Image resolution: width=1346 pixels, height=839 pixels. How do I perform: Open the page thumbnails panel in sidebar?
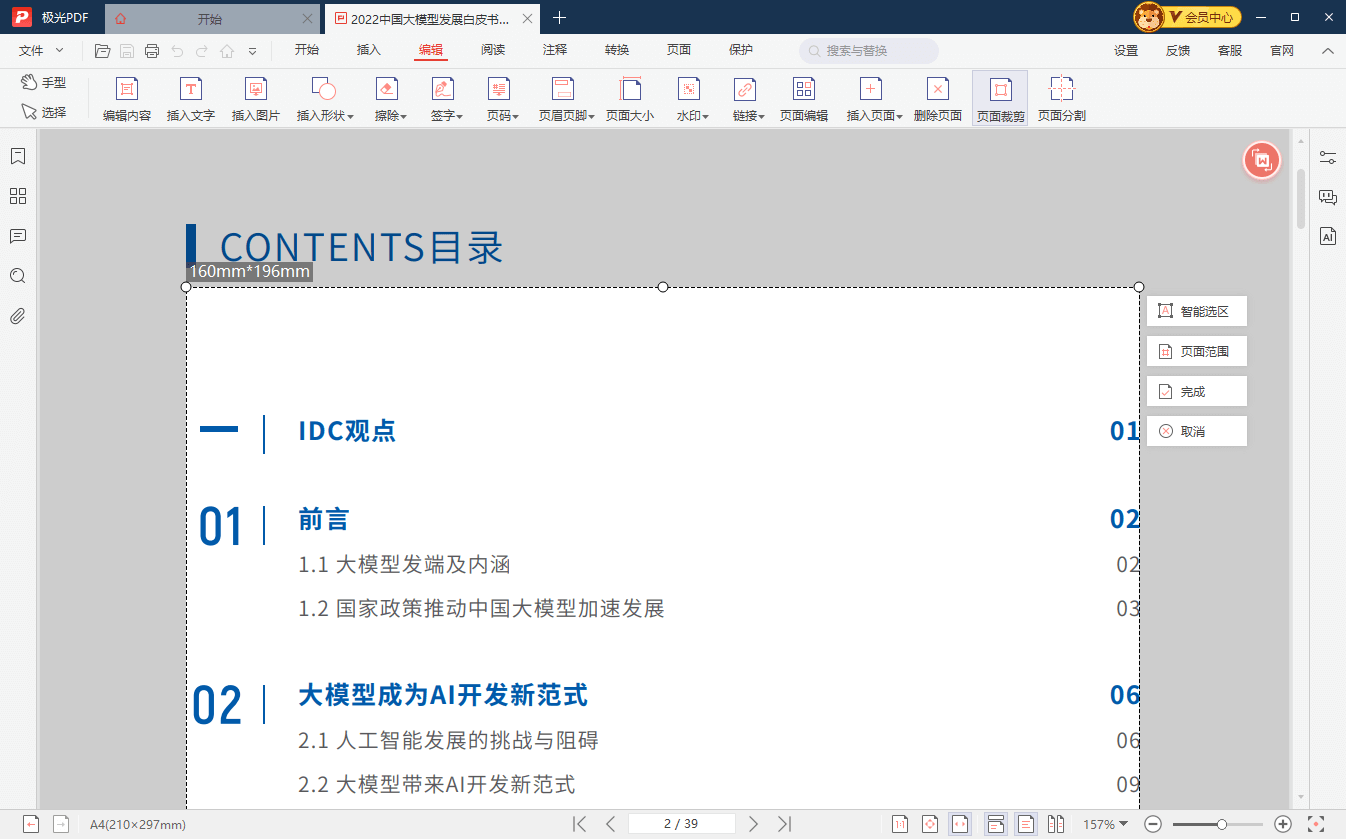(x=17, y=196)
